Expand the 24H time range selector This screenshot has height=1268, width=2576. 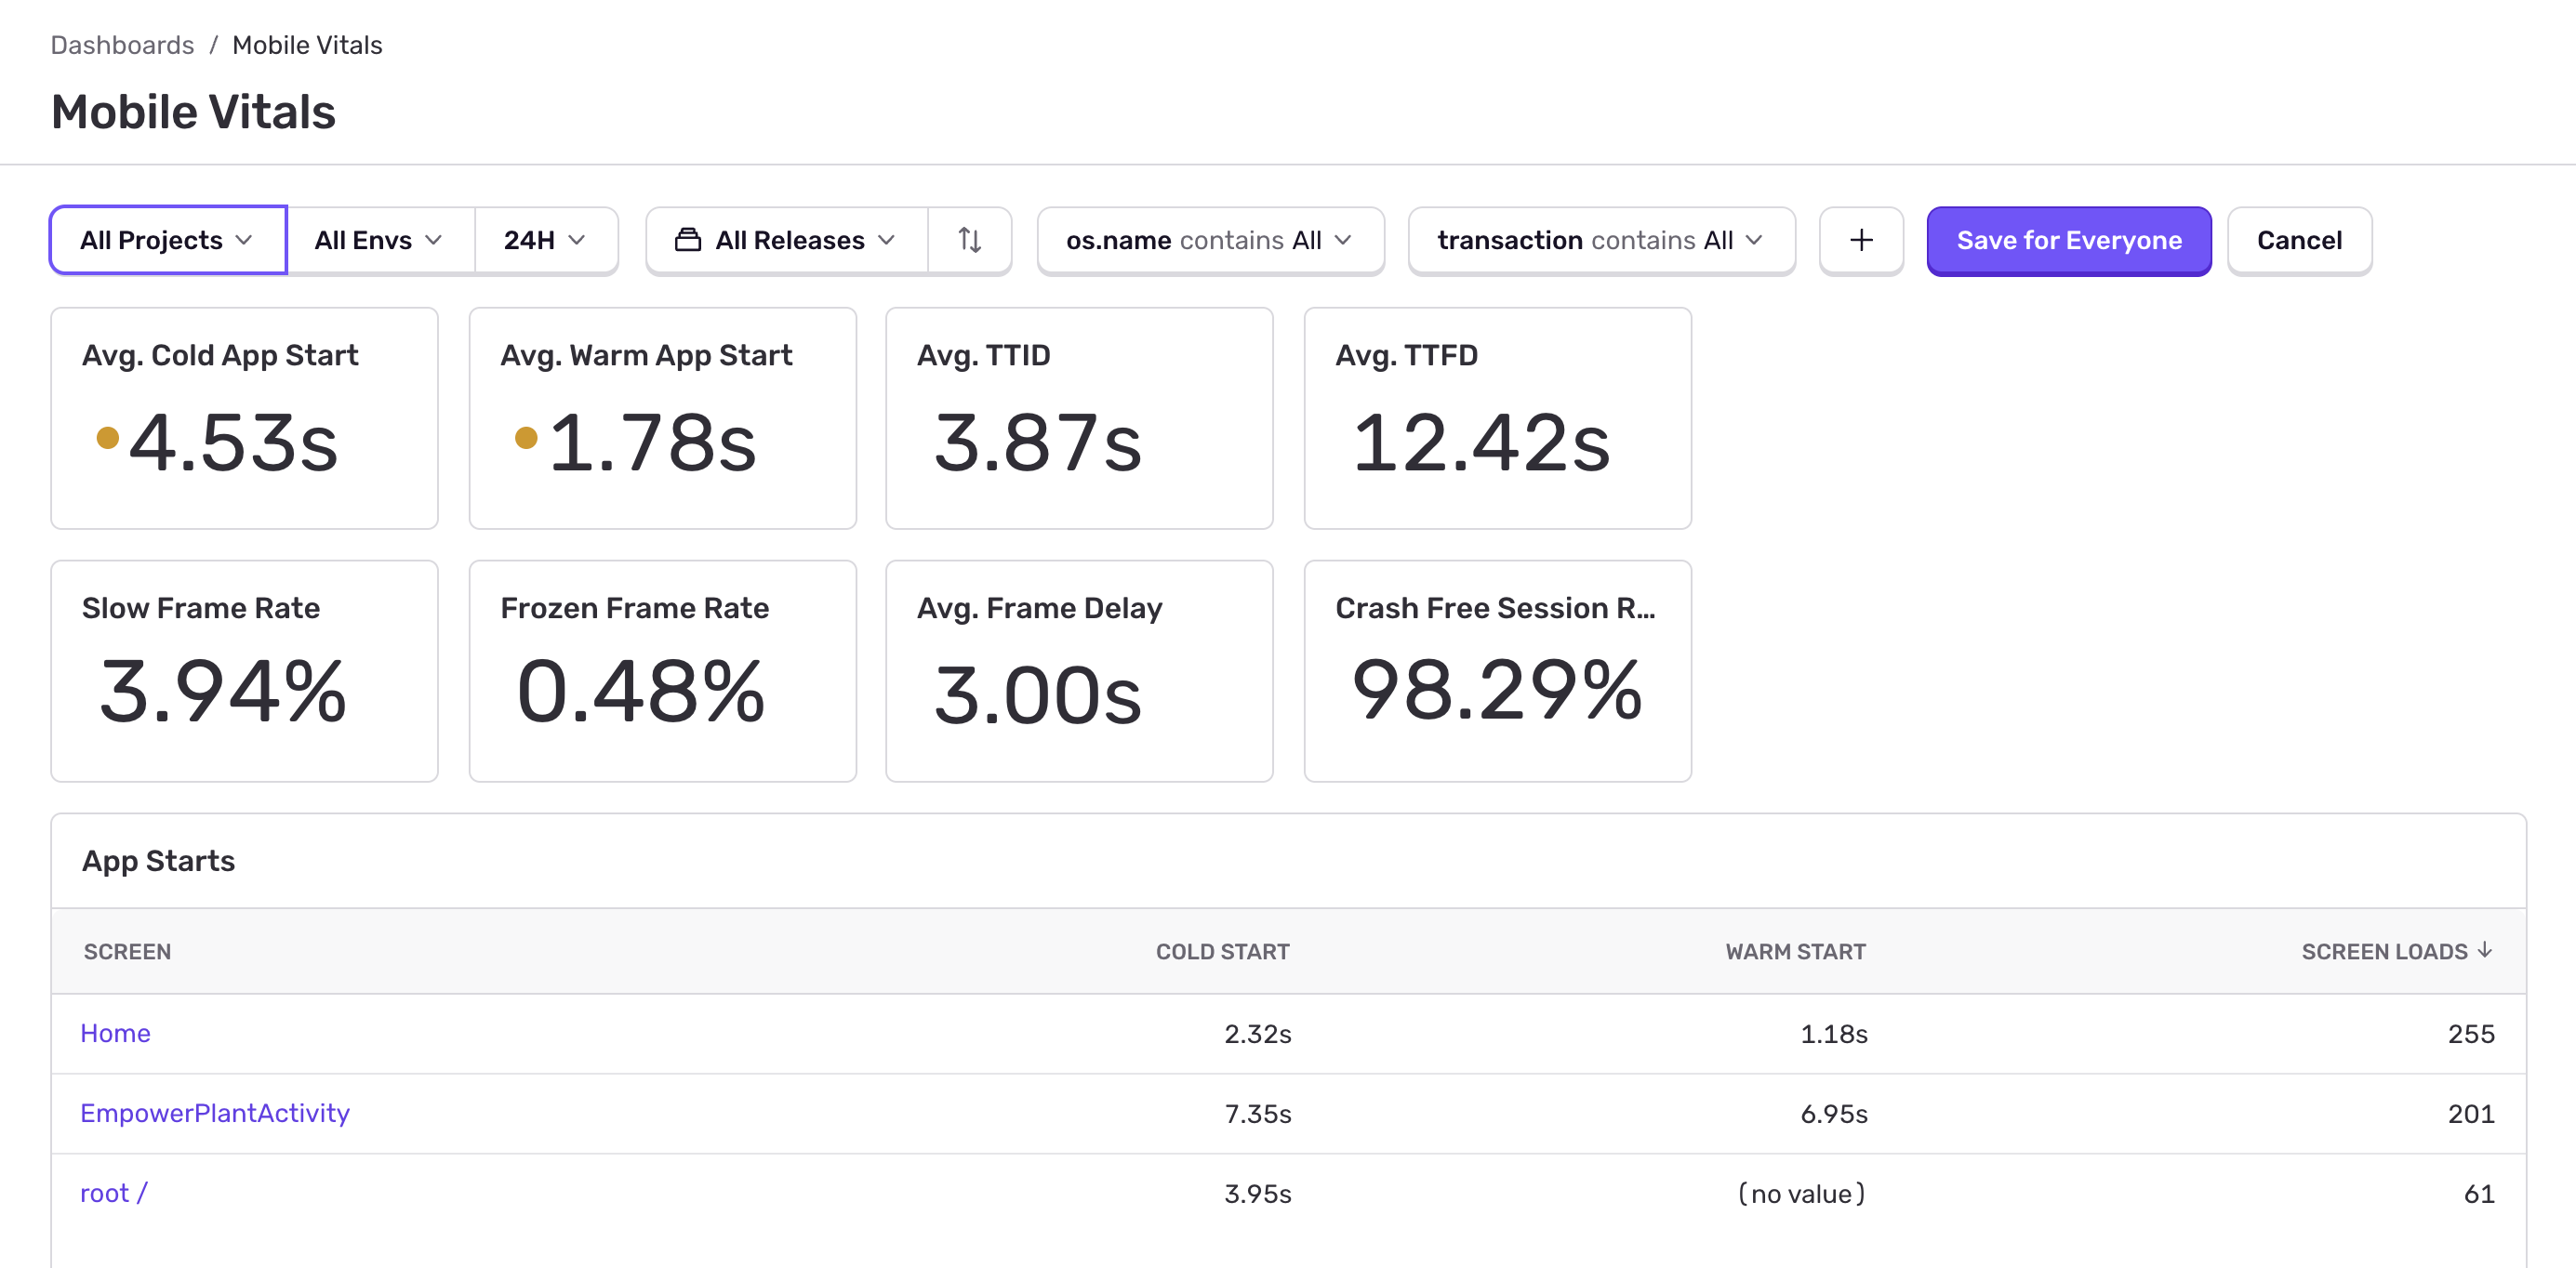pos(544,240)
